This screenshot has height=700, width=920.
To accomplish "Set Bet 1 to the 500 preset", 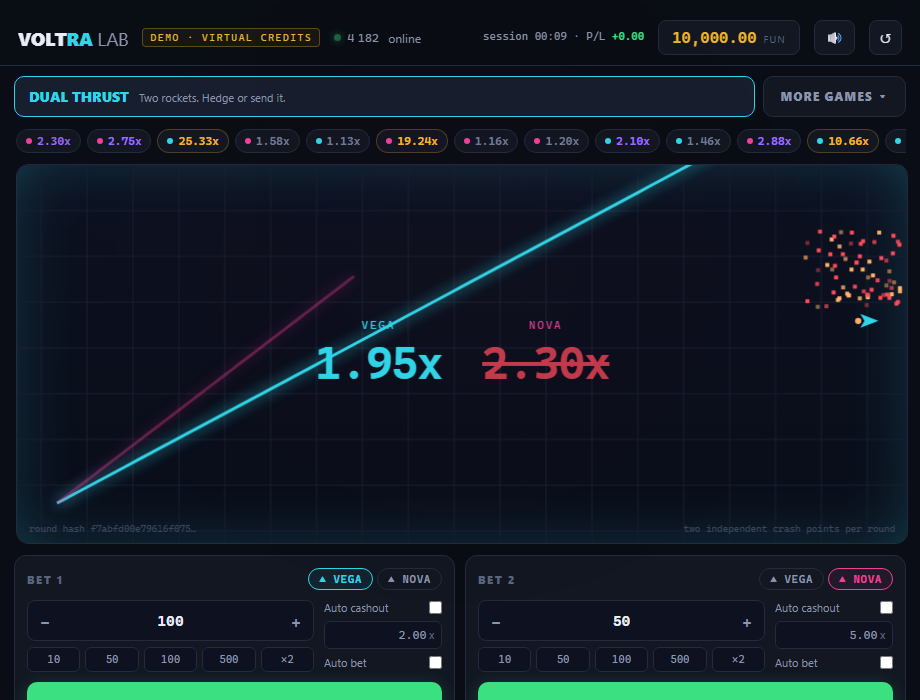I will [229, 660].
